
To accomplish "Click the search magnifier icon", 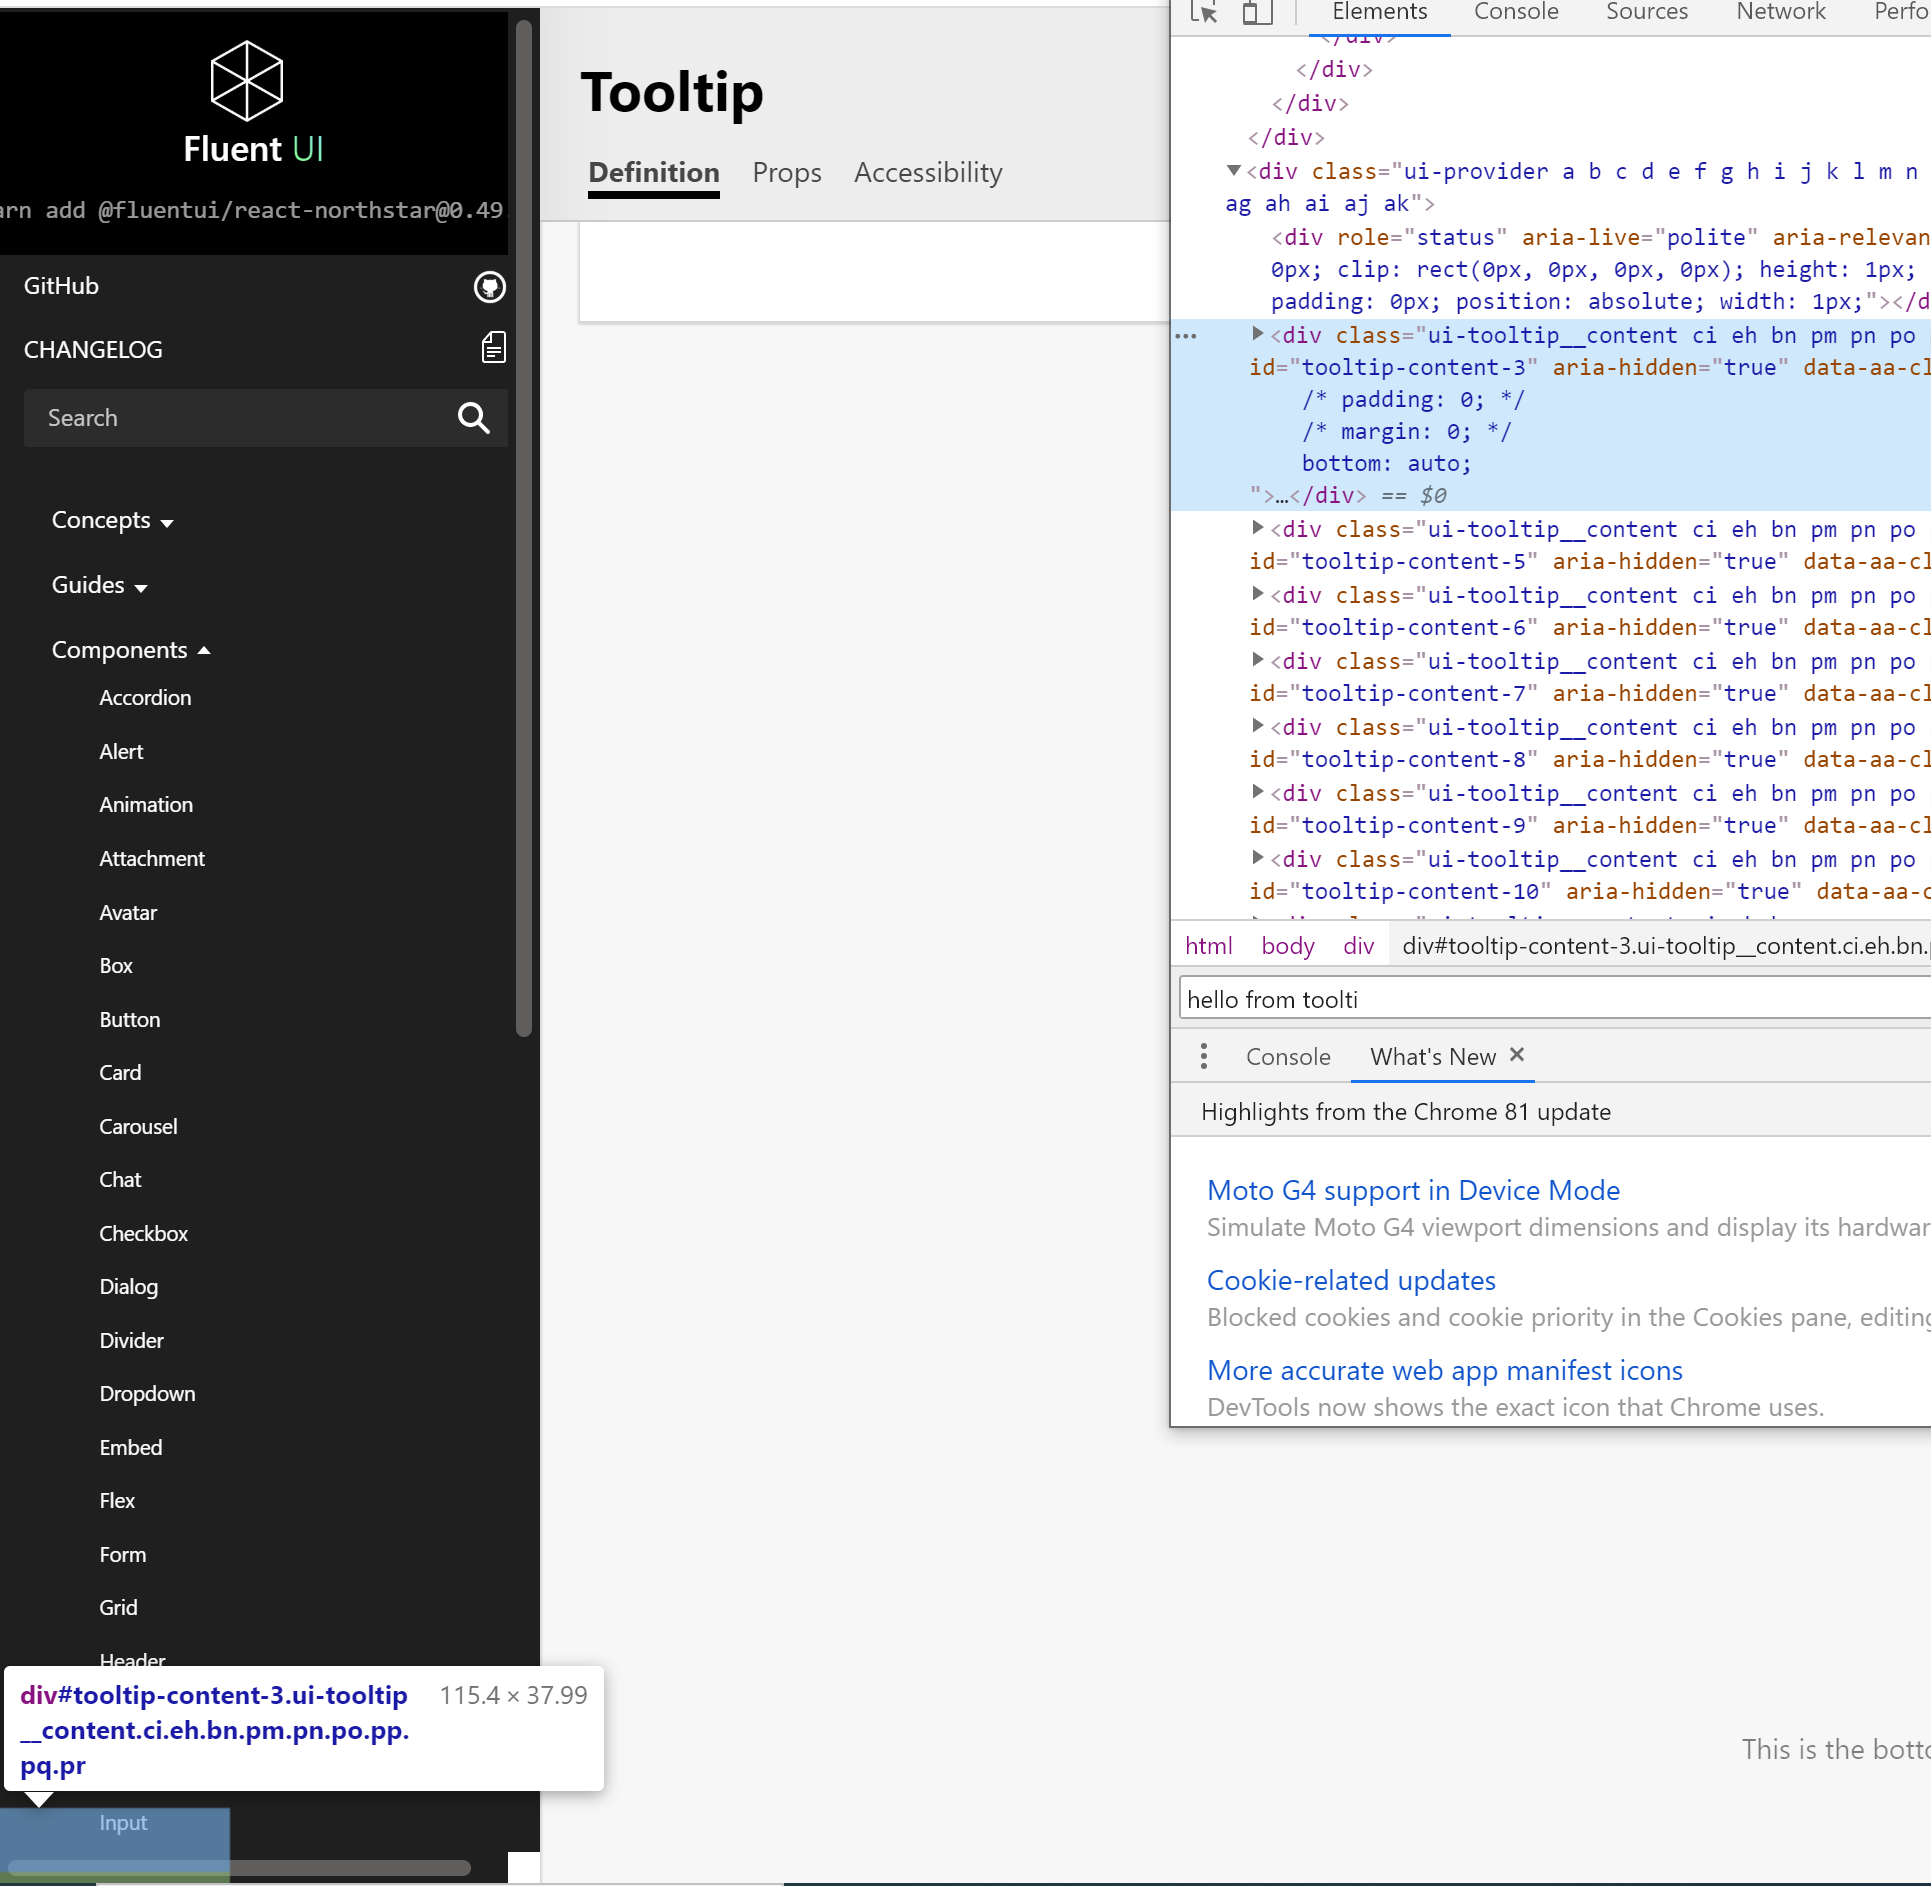I will [472, 418].
